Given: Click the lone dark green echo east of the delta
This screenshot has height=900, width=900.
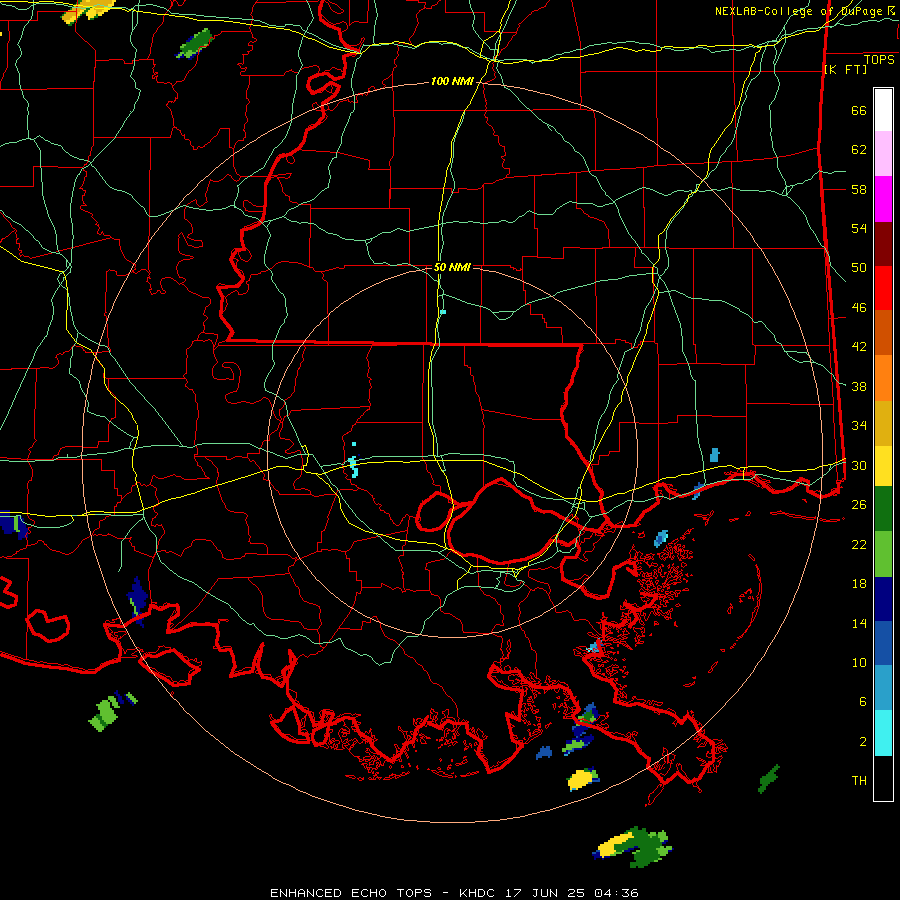Looking at the screenshot, I should point(769,779).
